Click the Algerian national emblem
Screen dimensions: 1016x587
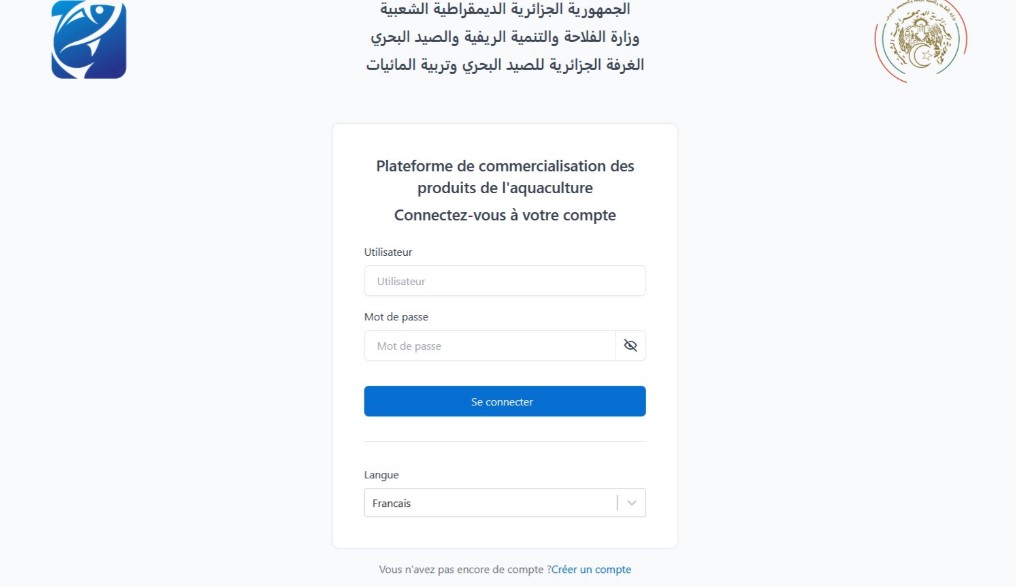pyautogui.click(x=920, y=40)
